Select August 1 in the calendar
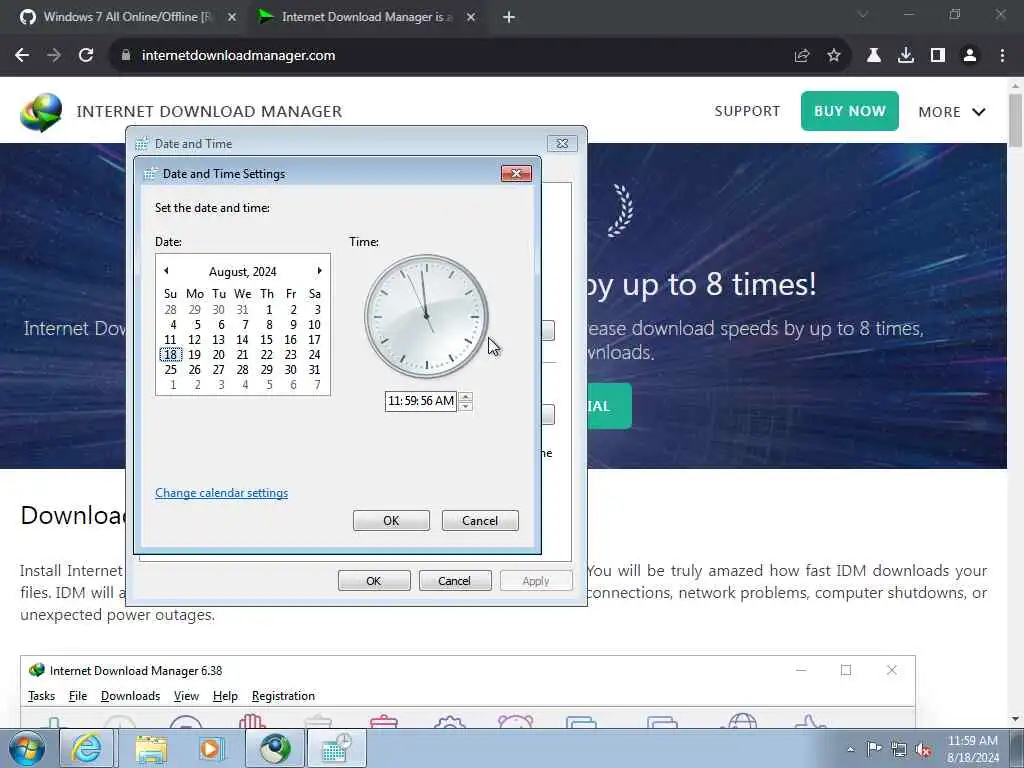 coord(269,310)
